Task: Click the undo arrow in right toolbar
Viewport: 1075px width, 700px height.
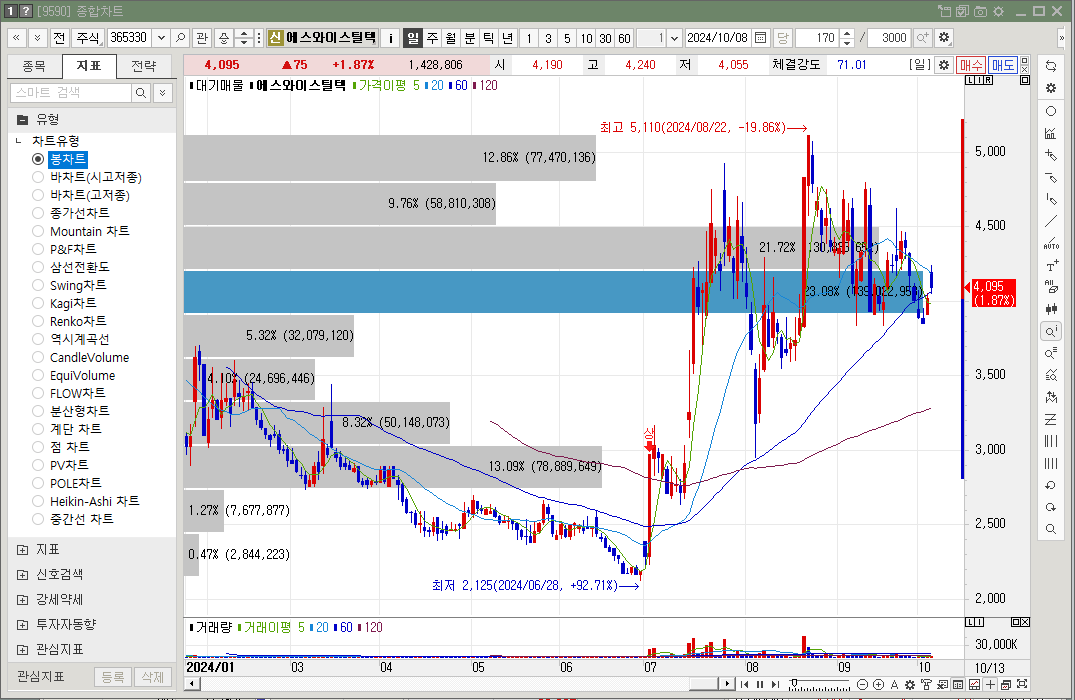Action: (1050, 485)
